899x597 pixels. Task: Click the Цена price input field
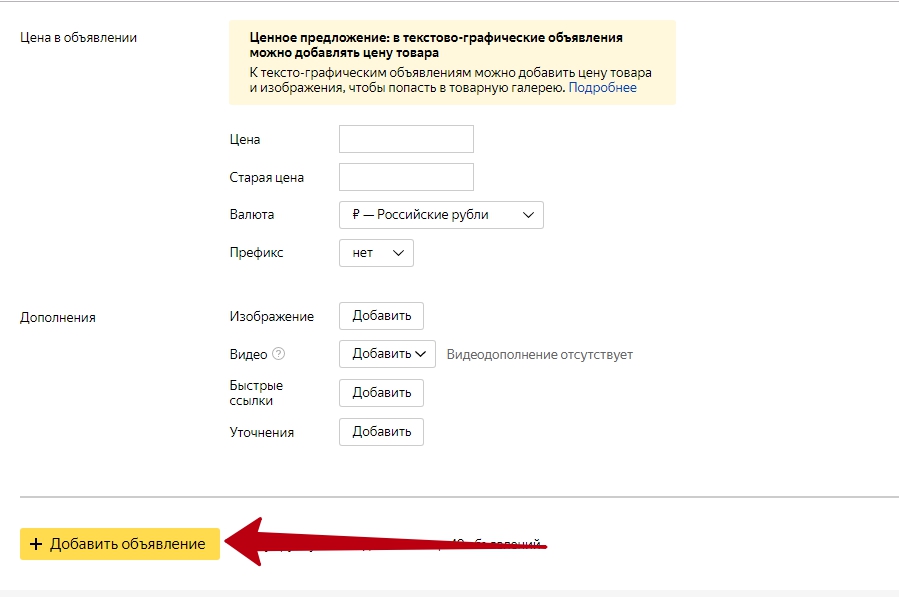click(x=406, y=139)
